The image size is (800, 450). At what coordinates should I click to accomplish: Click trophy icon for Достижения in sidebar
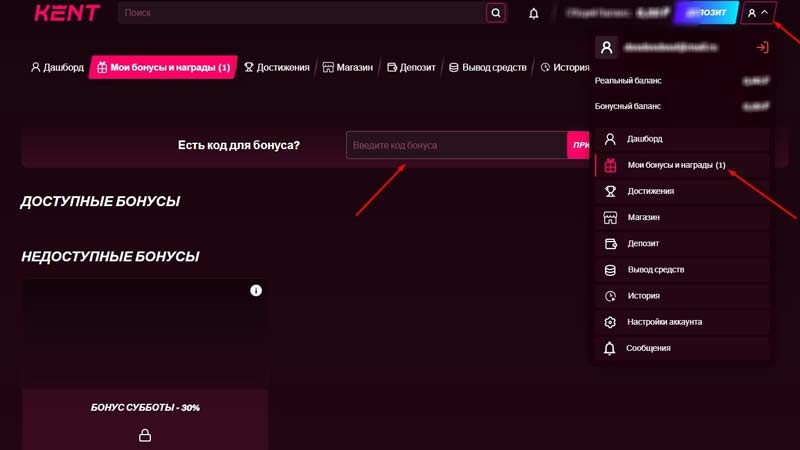tap(610, 191)
